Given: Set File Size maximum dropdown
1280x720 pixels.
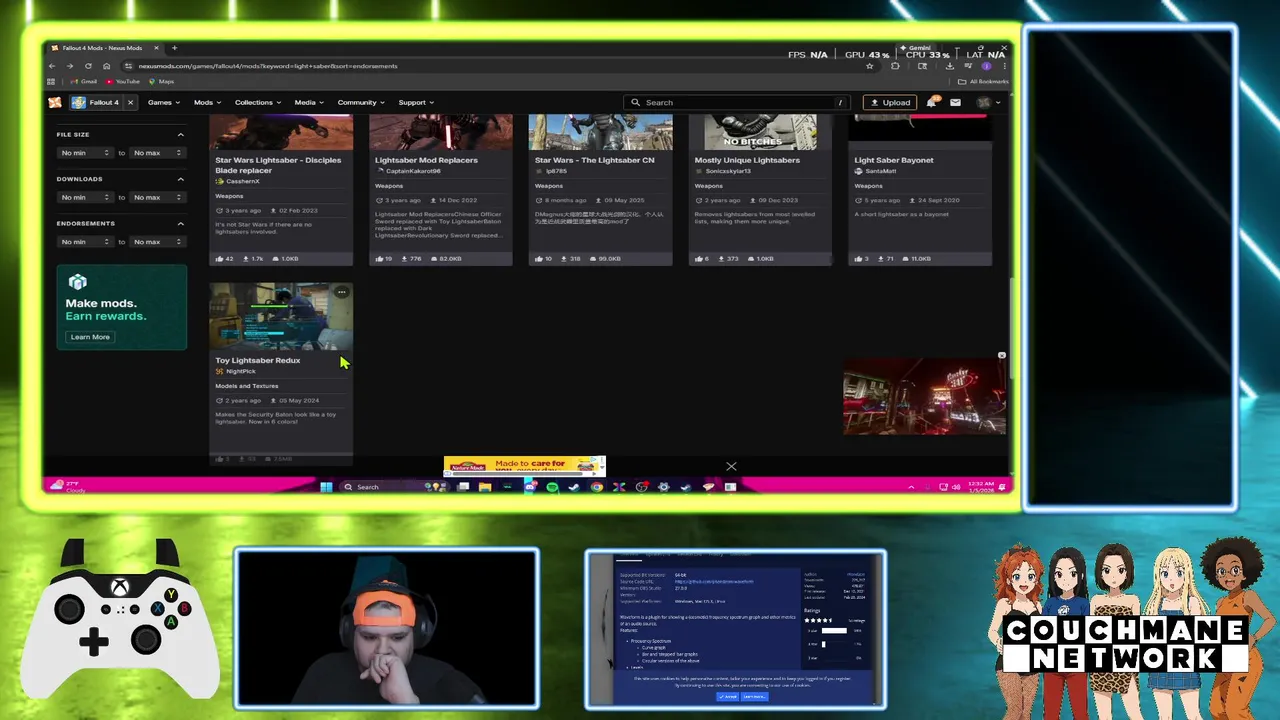Looking at the screenshot, I should point(158,153).
